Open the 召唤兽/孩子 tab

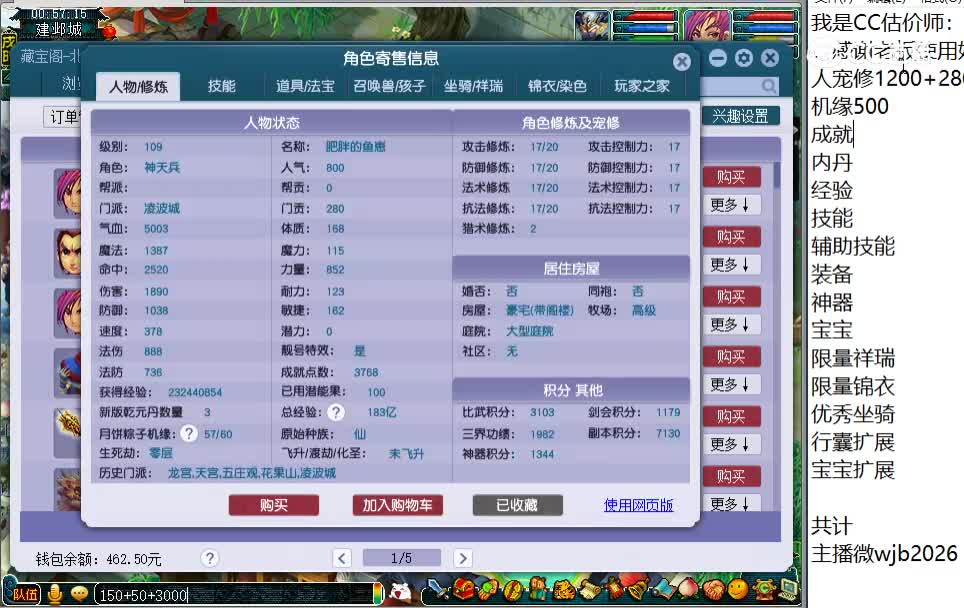[389, 86]
